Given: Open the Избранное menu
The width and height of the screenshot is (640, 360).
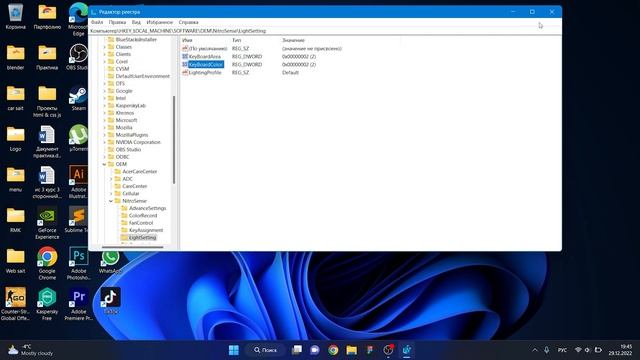Looking at the screenshot, I should [x=160, y=22].
